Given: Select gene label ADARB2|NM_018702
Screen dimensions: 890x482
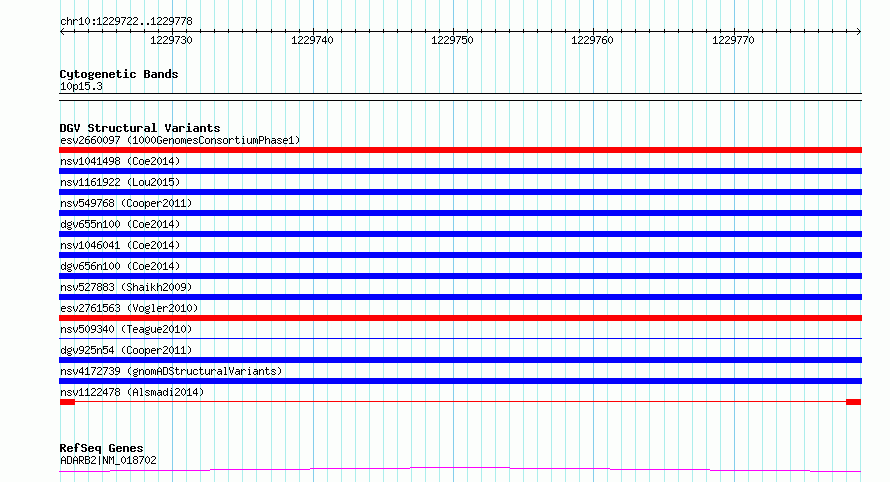Looking at the screenshot, I should pyautogui.click(x=108, y=460).
